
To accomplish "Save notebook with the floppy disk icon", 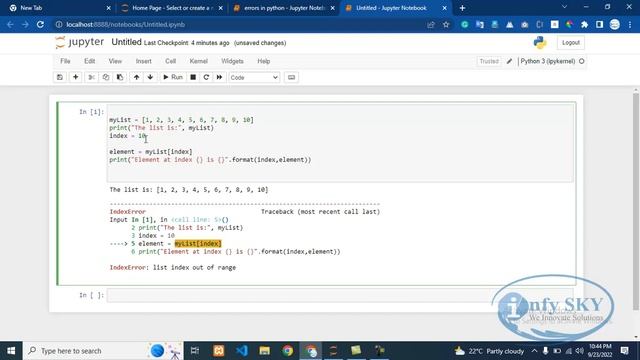I will [60, 77].
